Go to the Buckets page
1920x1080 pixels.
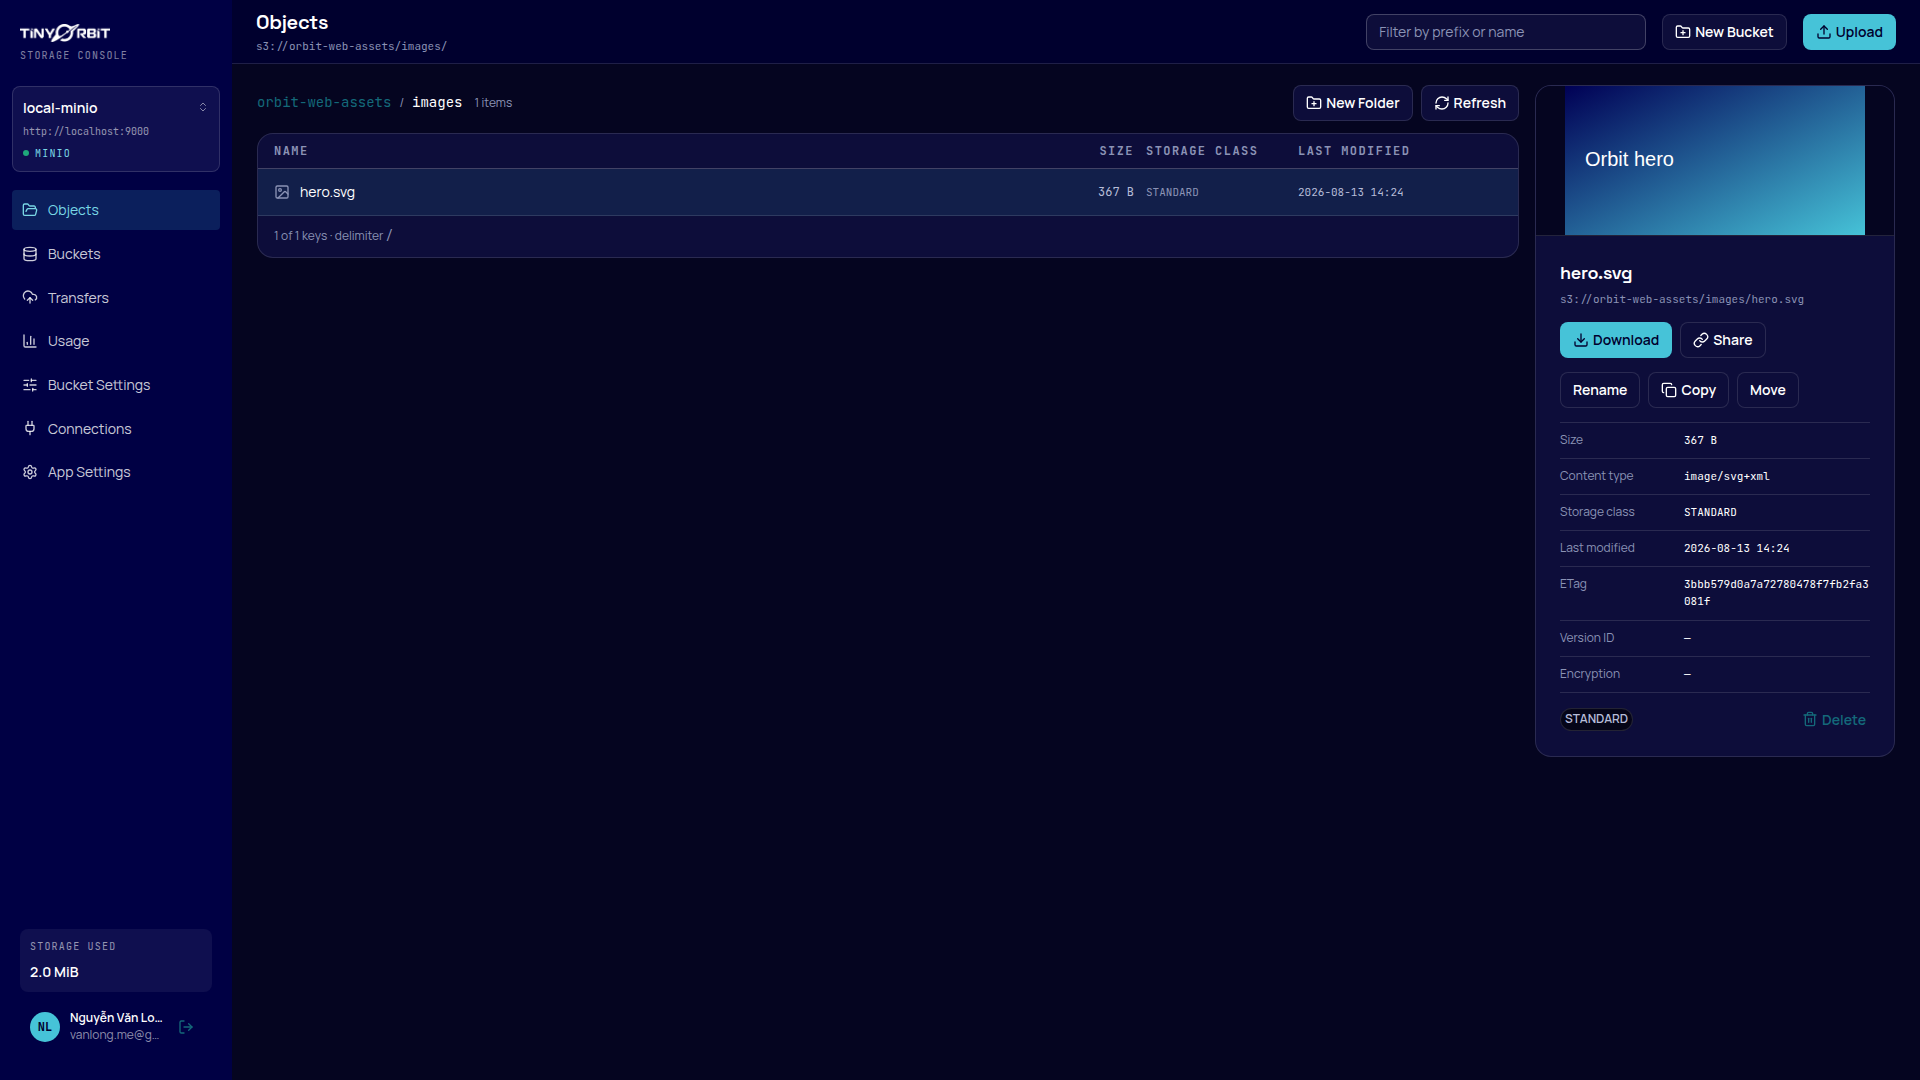click(x=116, y=254)
